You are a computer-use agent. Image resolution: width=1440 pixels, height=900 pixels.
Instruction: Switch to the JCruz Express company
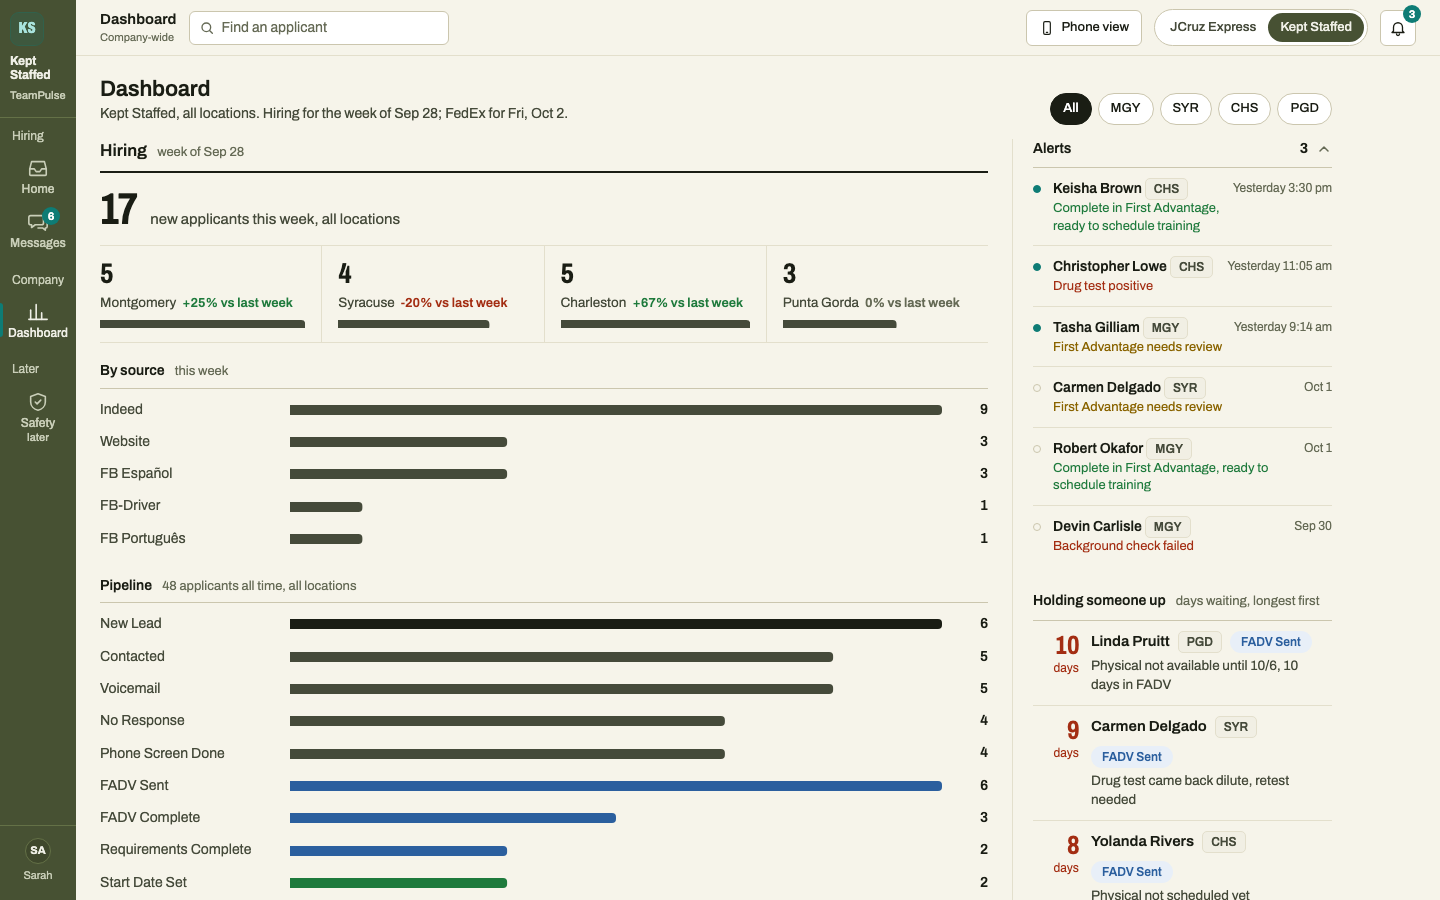click(x=1213, y=27)
